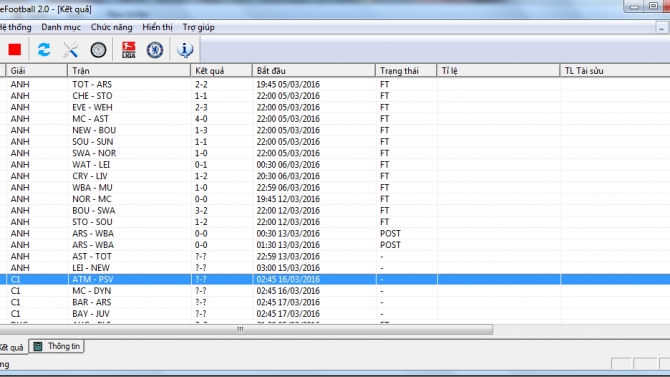Viewport: 670px width, 377px height.
Task: Click POST status at 01:30 13/03/2016
Action: pyautogui.click(x=390, y=245)
